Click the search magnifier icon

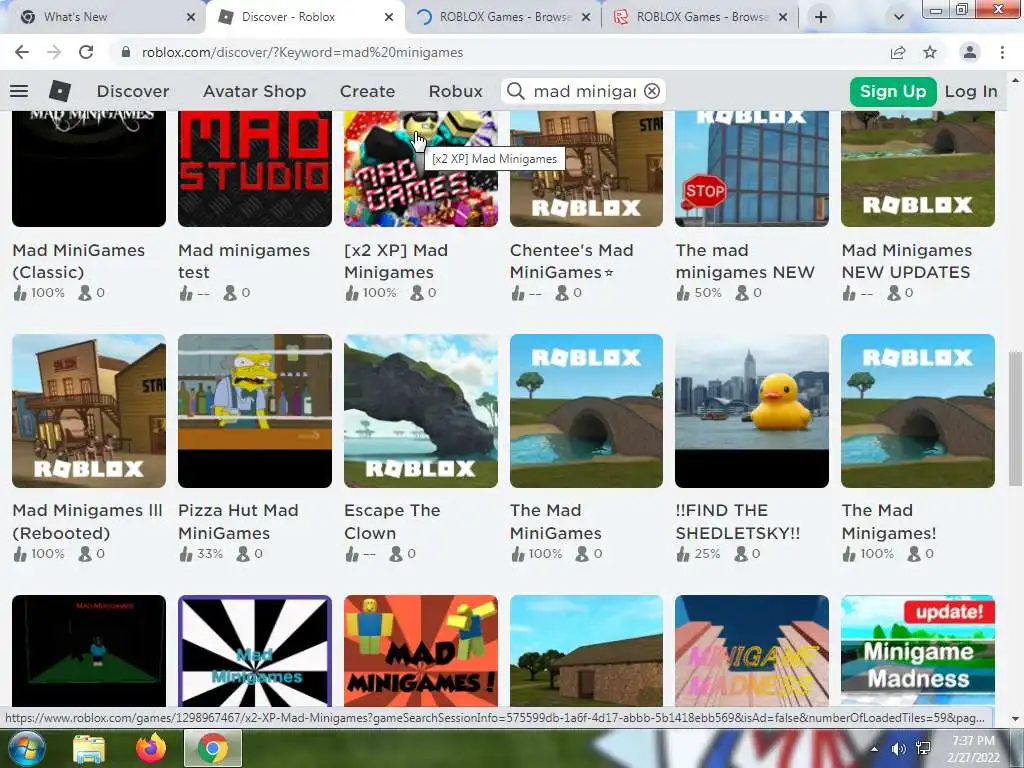516,91
